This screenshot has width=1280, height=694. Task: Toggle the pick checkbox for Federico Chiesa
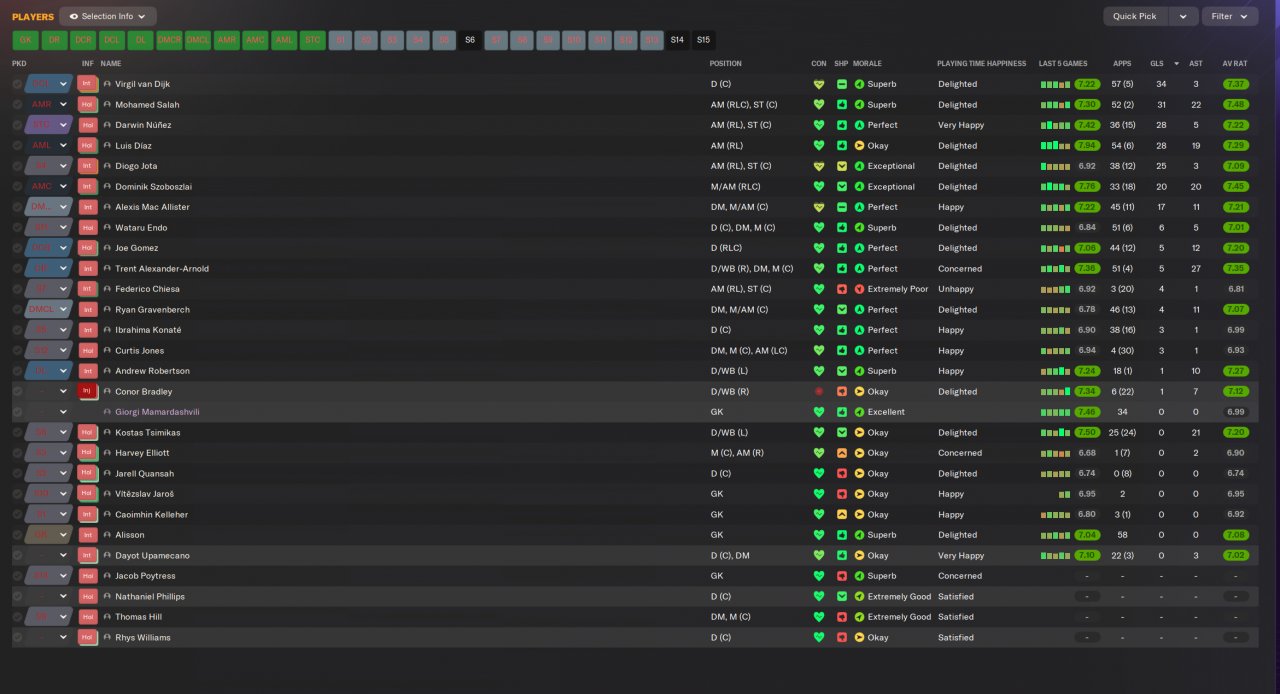(17, 289)
